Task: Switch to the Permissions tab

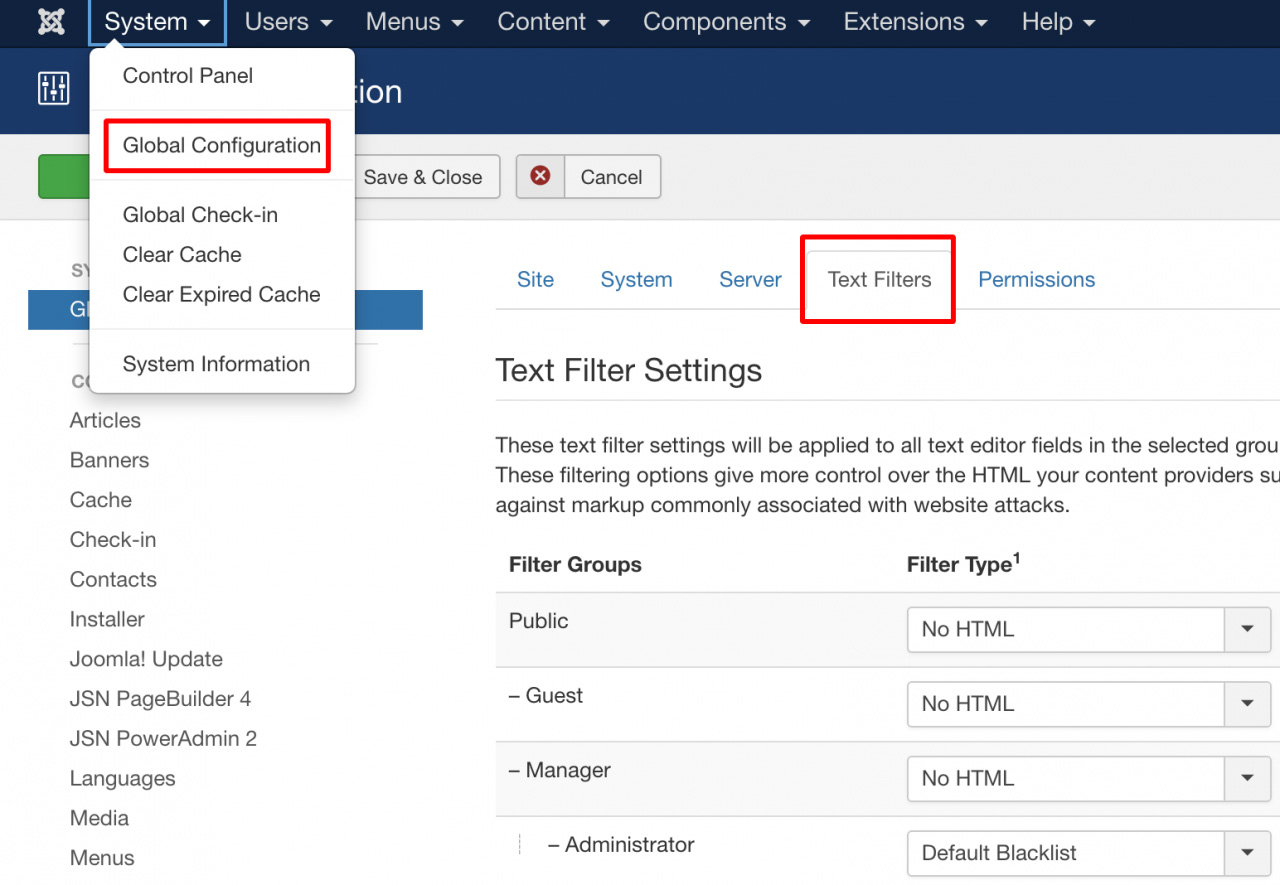Action: click(x=1036, y=280)
